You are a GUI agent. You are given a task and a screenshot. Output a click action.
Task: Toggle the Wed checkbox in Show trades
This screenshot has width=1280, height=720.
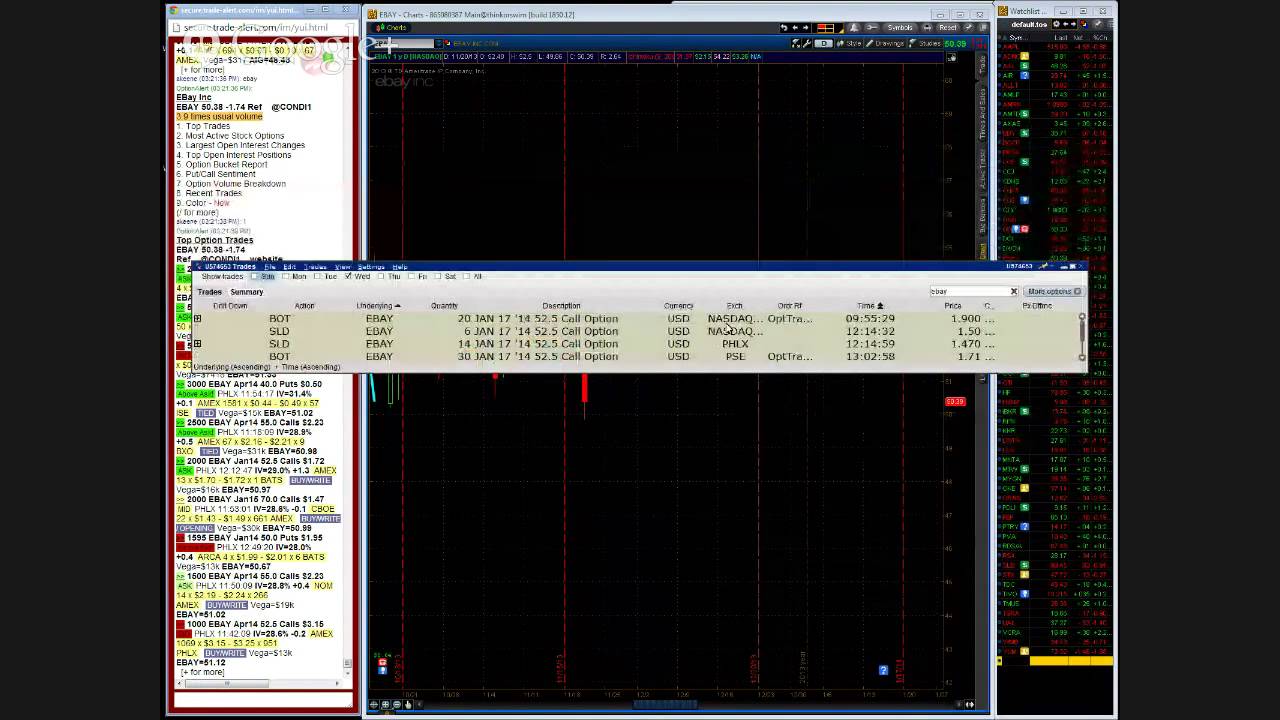(350, 277)
